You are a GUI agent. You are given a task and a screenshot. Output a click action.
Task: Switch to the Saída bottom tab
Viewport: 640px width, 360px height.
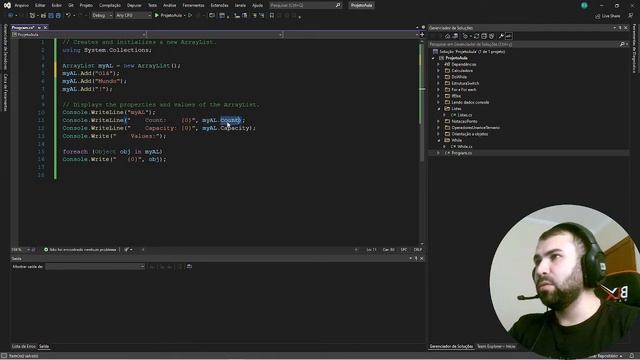pos(44,346)
